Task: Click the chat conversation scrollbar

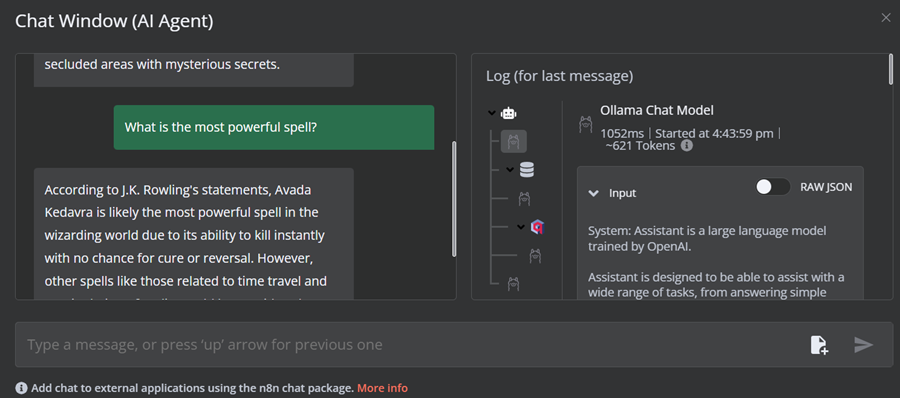Action: pyautogui.click(x=454, y=199)
